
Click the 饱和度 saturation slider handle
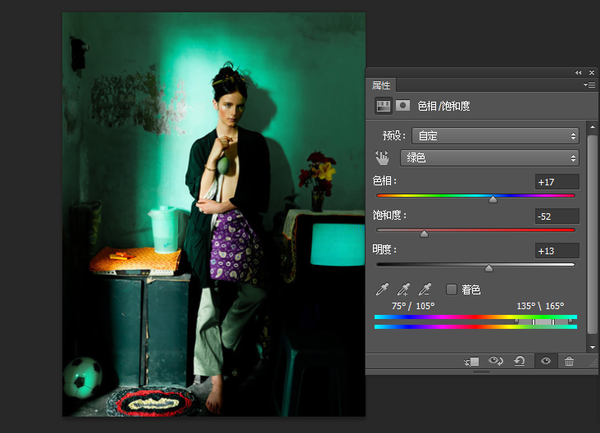pos(424,233)
